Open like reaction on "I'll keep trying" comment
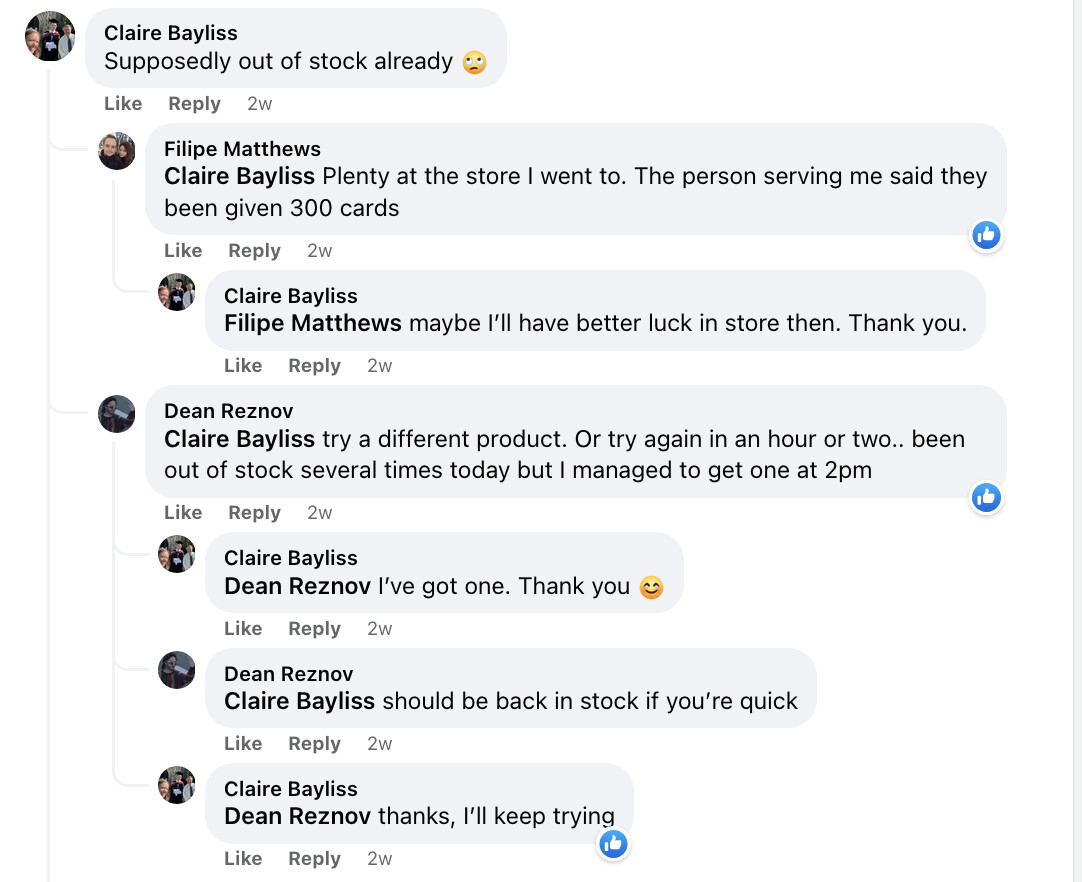 tap(613, 844)
